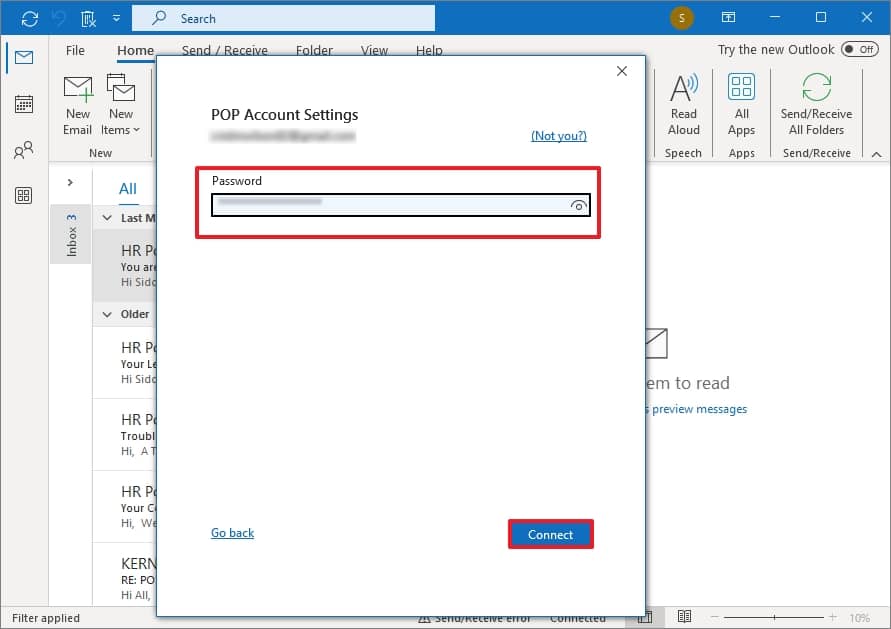
Task: Click the Go back link
Action: coord(232,533)
